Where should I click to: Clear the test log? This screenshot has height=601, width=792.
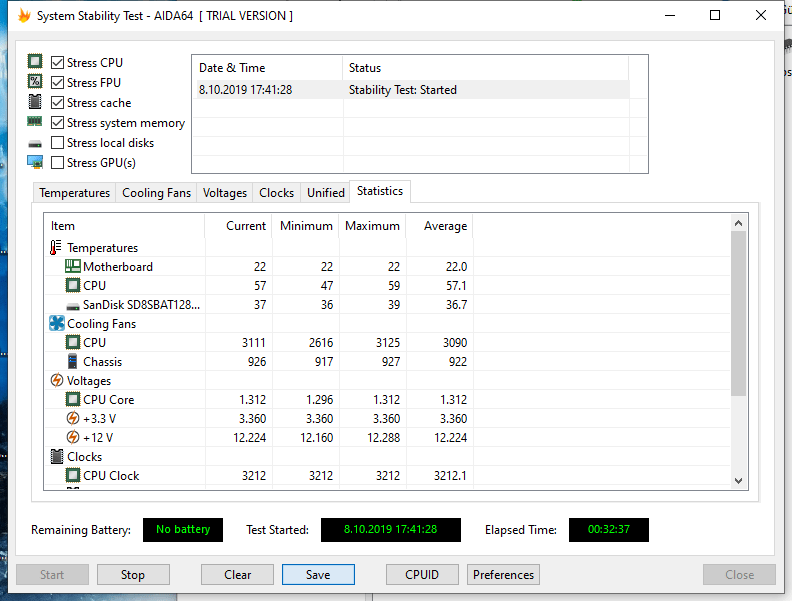click(x=237, y=575)
